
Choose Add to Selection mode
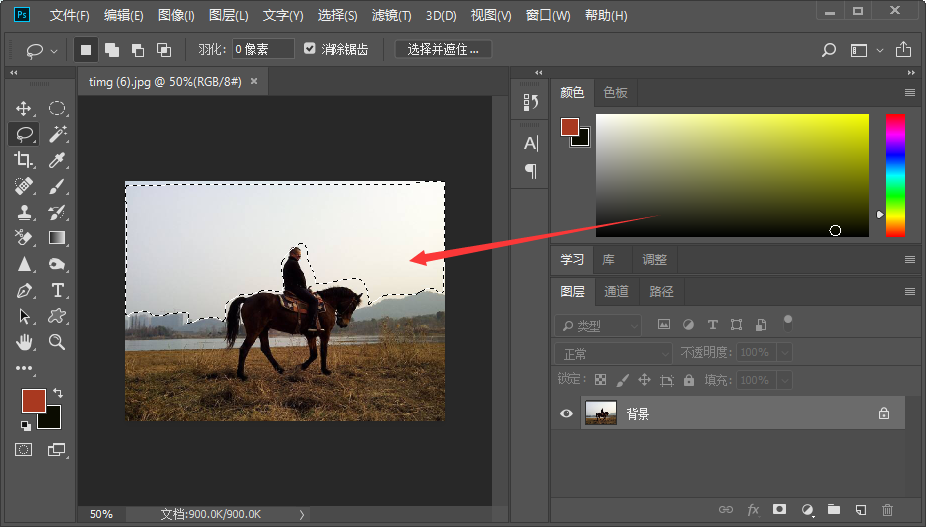coord(112,50)
